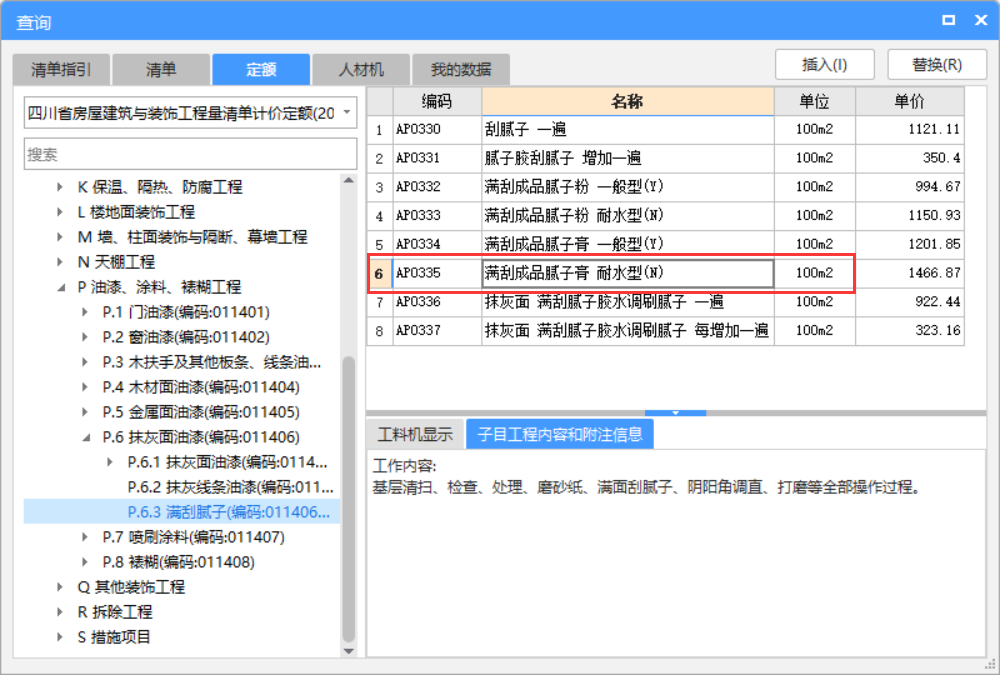This screenshot has height=675, width=1000.
Task: Select tree item P.6.3 满刮腻子
Action: point(228,512)
